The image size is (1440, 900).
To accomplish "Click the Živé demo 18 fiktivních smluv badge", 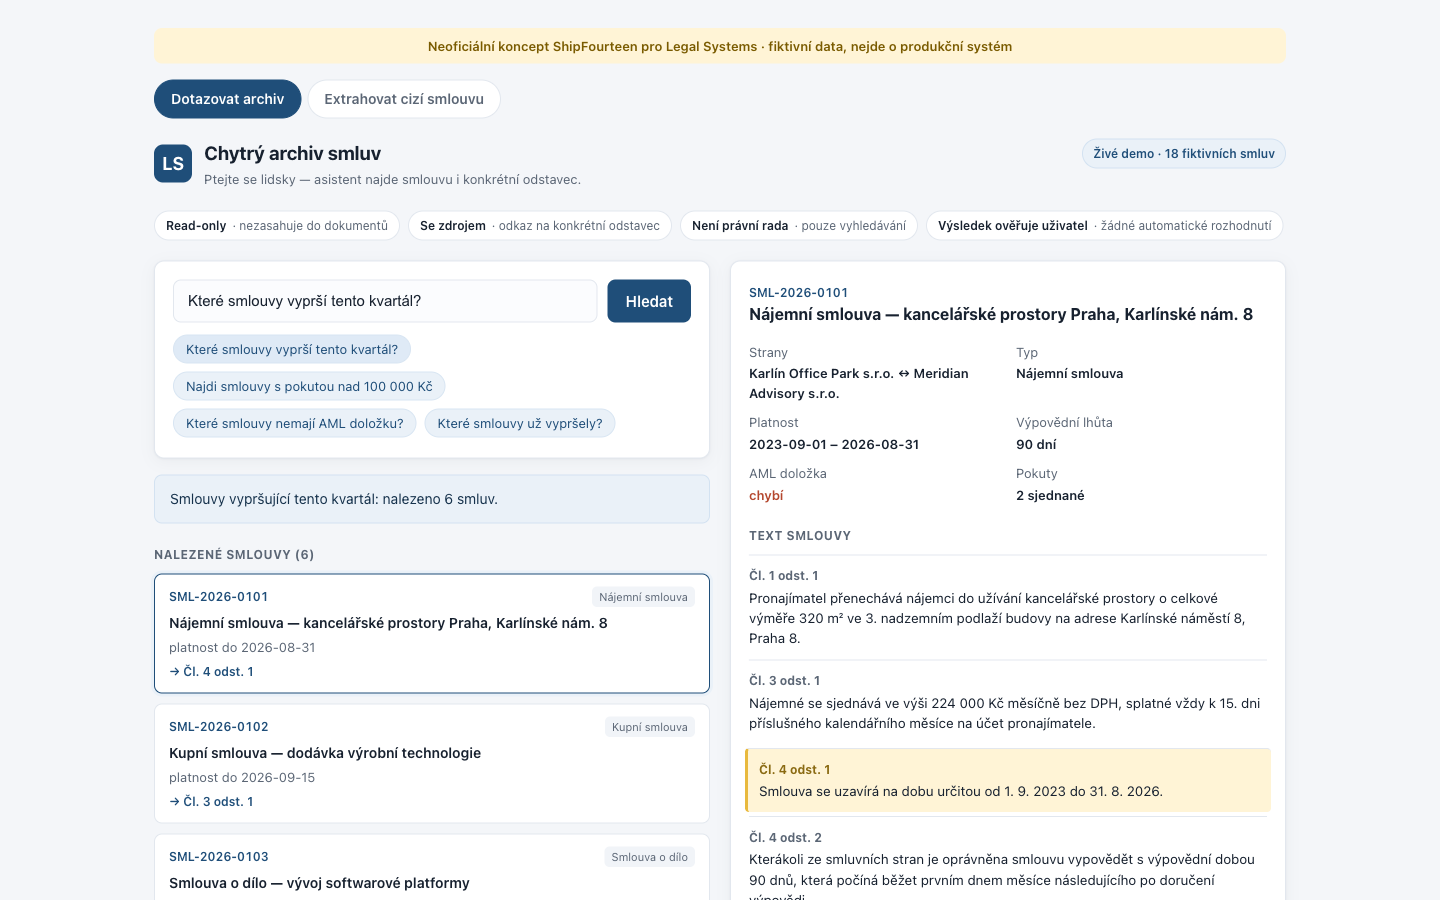I will [1184, 154].
